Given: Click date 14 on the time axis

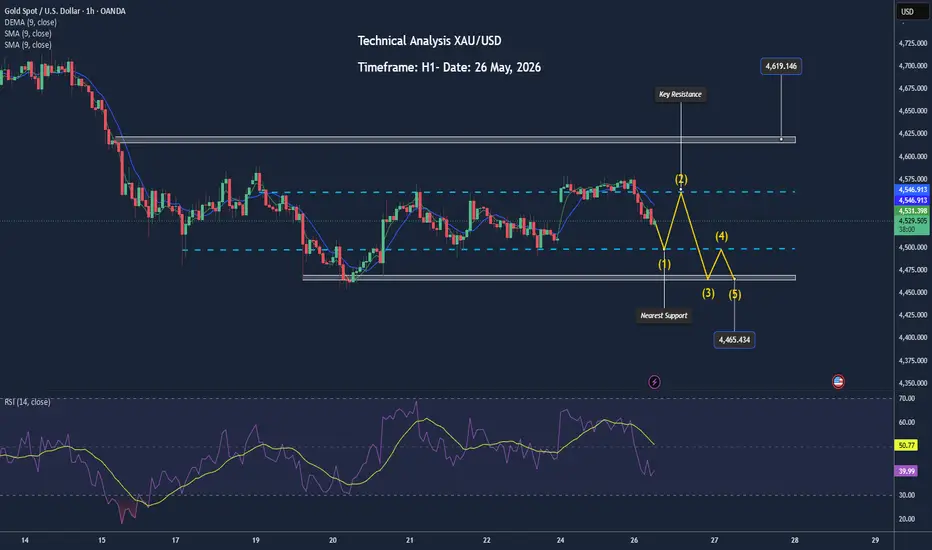Looking at the screenshot, I should (x=24, y=540).
